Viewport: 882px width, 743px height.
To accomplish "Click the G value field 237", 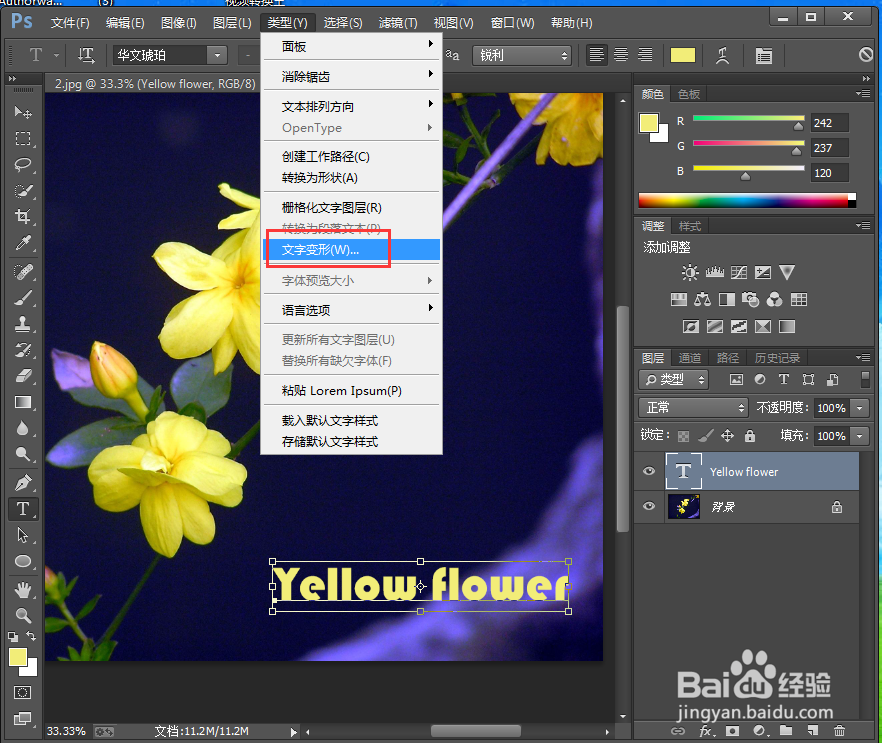I will 829,147.
